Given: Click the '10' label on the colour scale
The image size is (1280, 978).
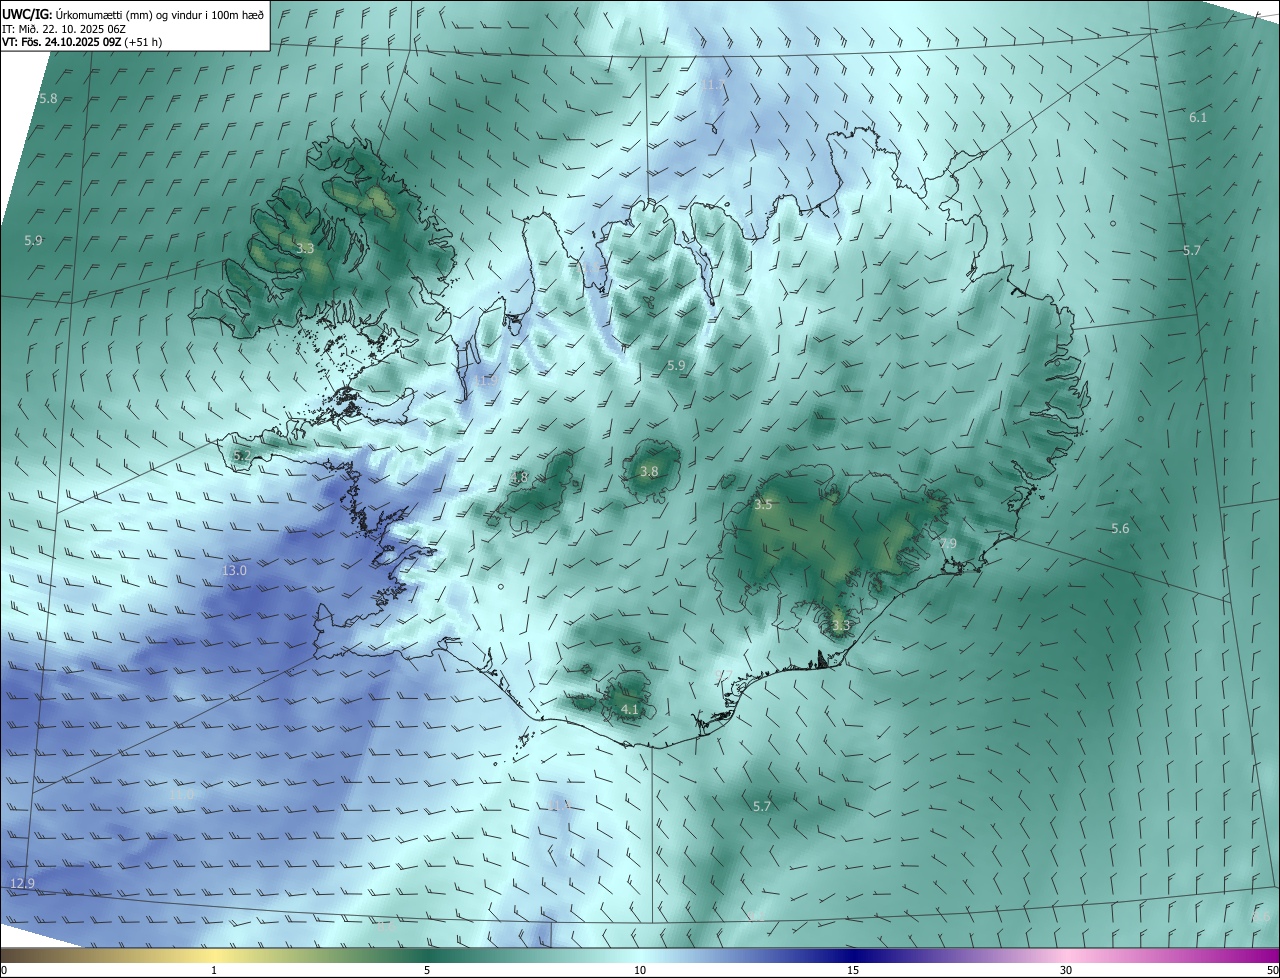Looking at the screenshot, I should click(x=640, y=970).
